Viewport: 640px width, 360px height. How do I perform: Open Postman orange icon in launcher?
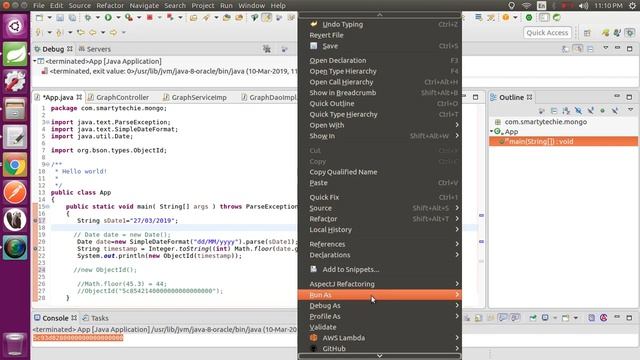[15, 193]
